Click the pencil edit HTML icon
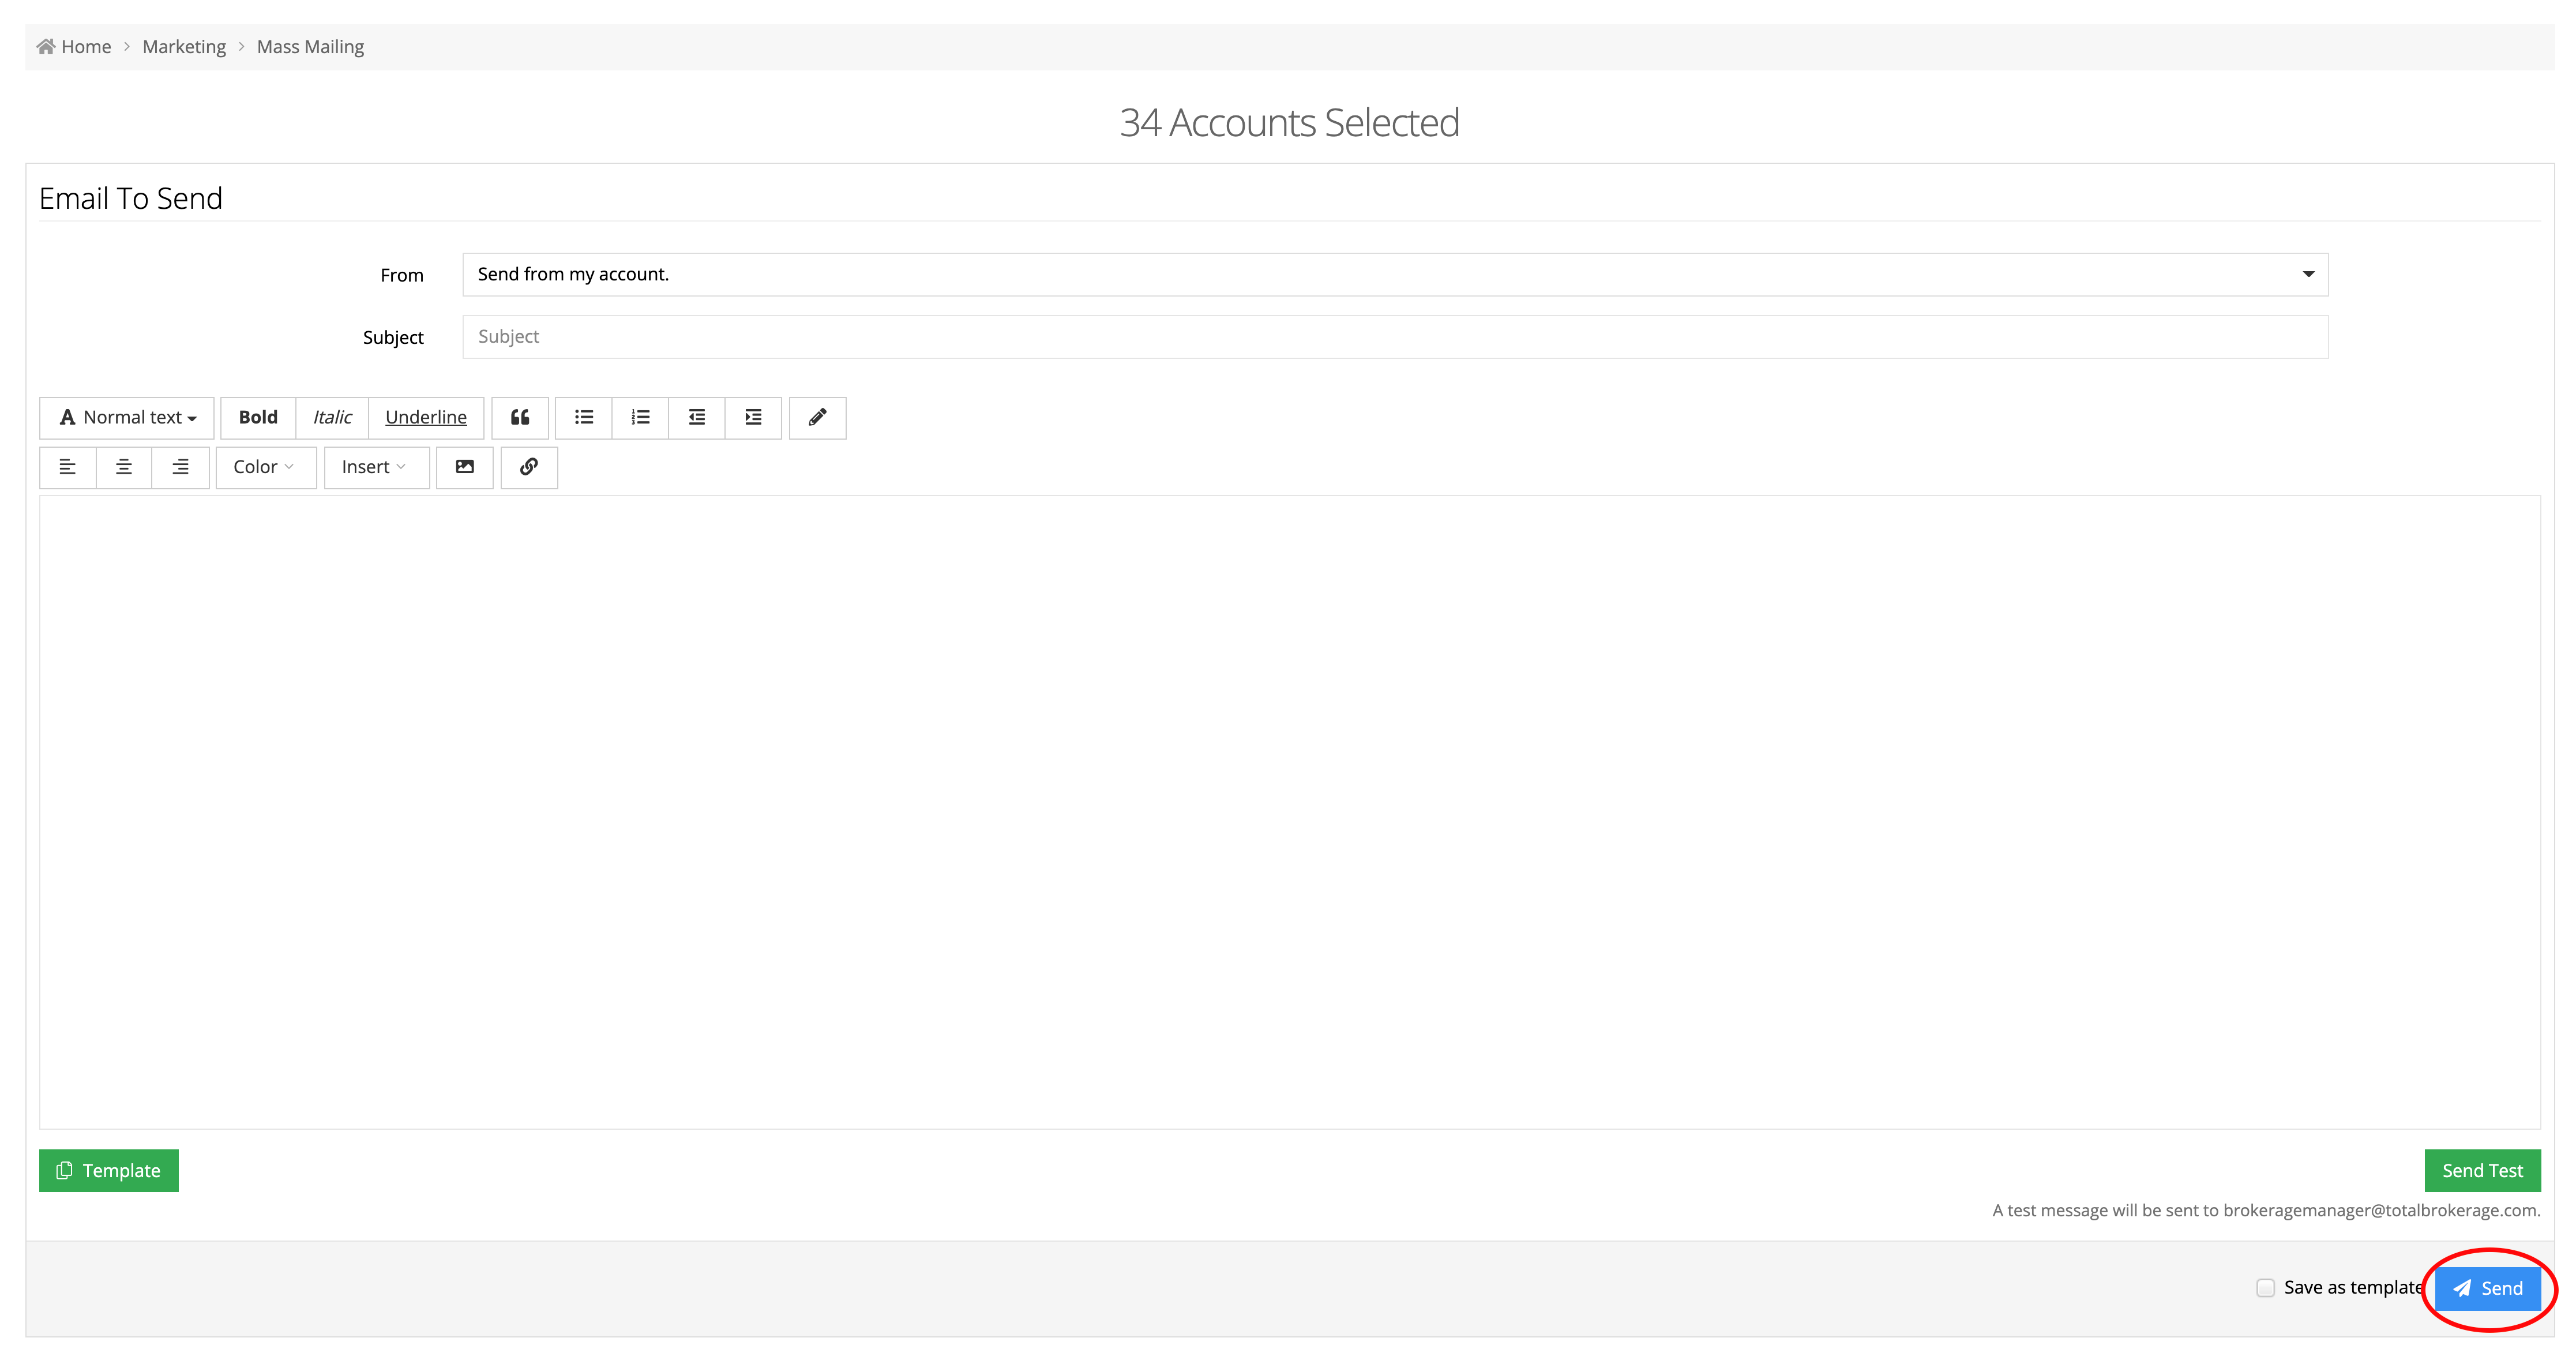 point(817,417)
